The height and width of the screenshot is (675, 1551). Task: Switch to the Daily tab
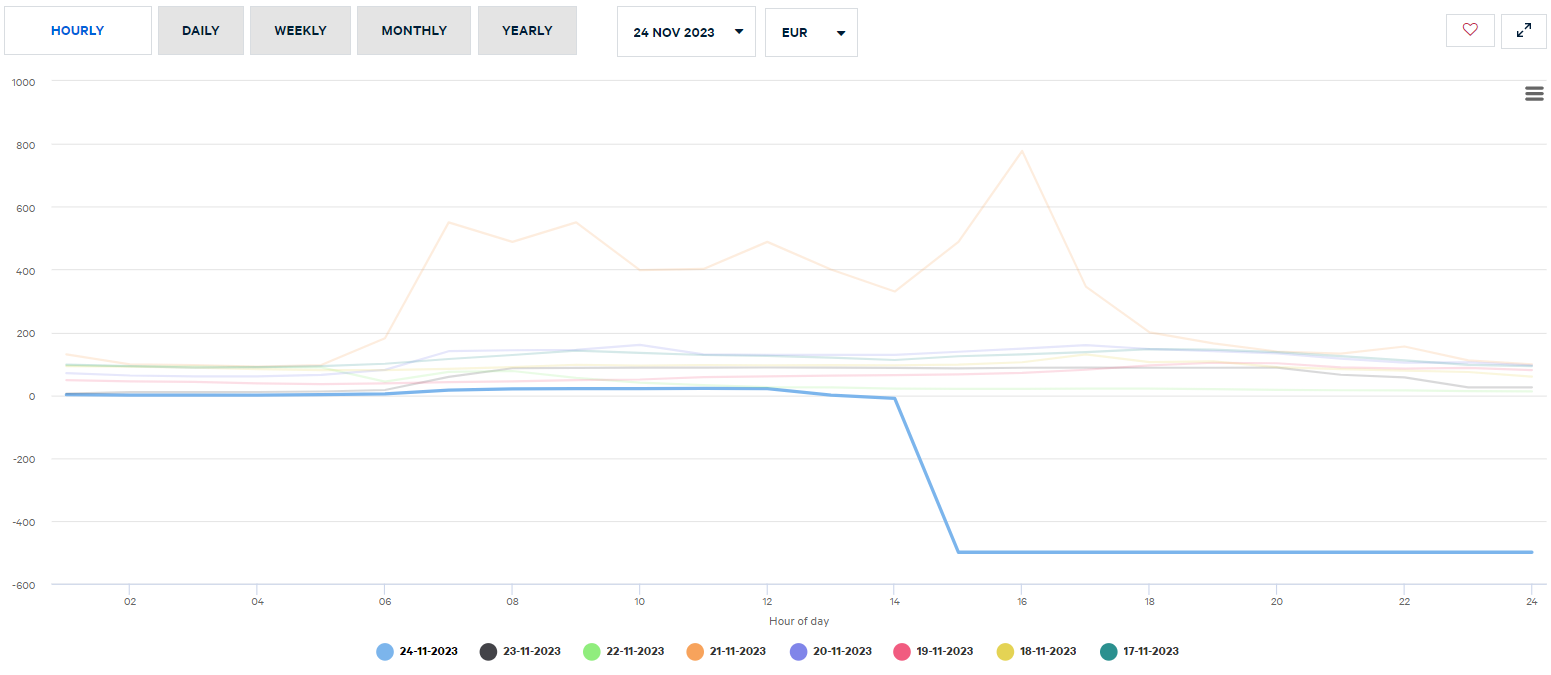200,31
